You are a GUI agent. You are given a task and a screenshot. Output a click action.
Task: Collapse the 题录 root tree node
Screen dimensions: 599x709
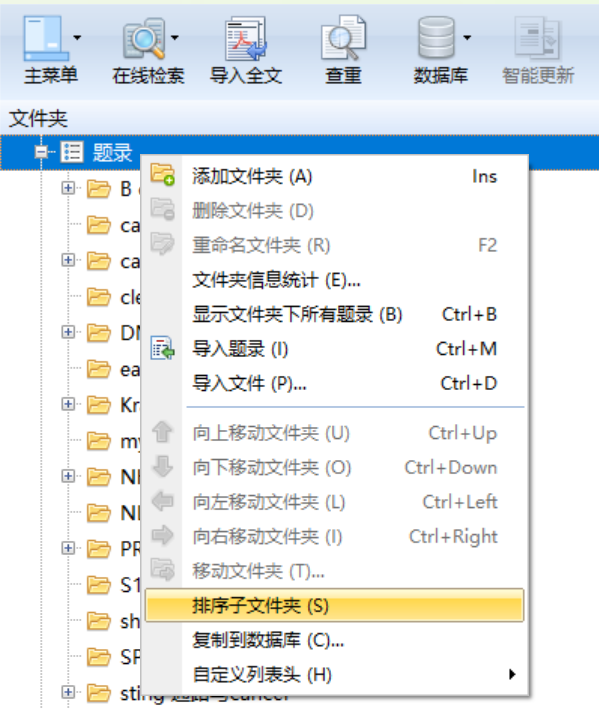[x=41, y=152]
